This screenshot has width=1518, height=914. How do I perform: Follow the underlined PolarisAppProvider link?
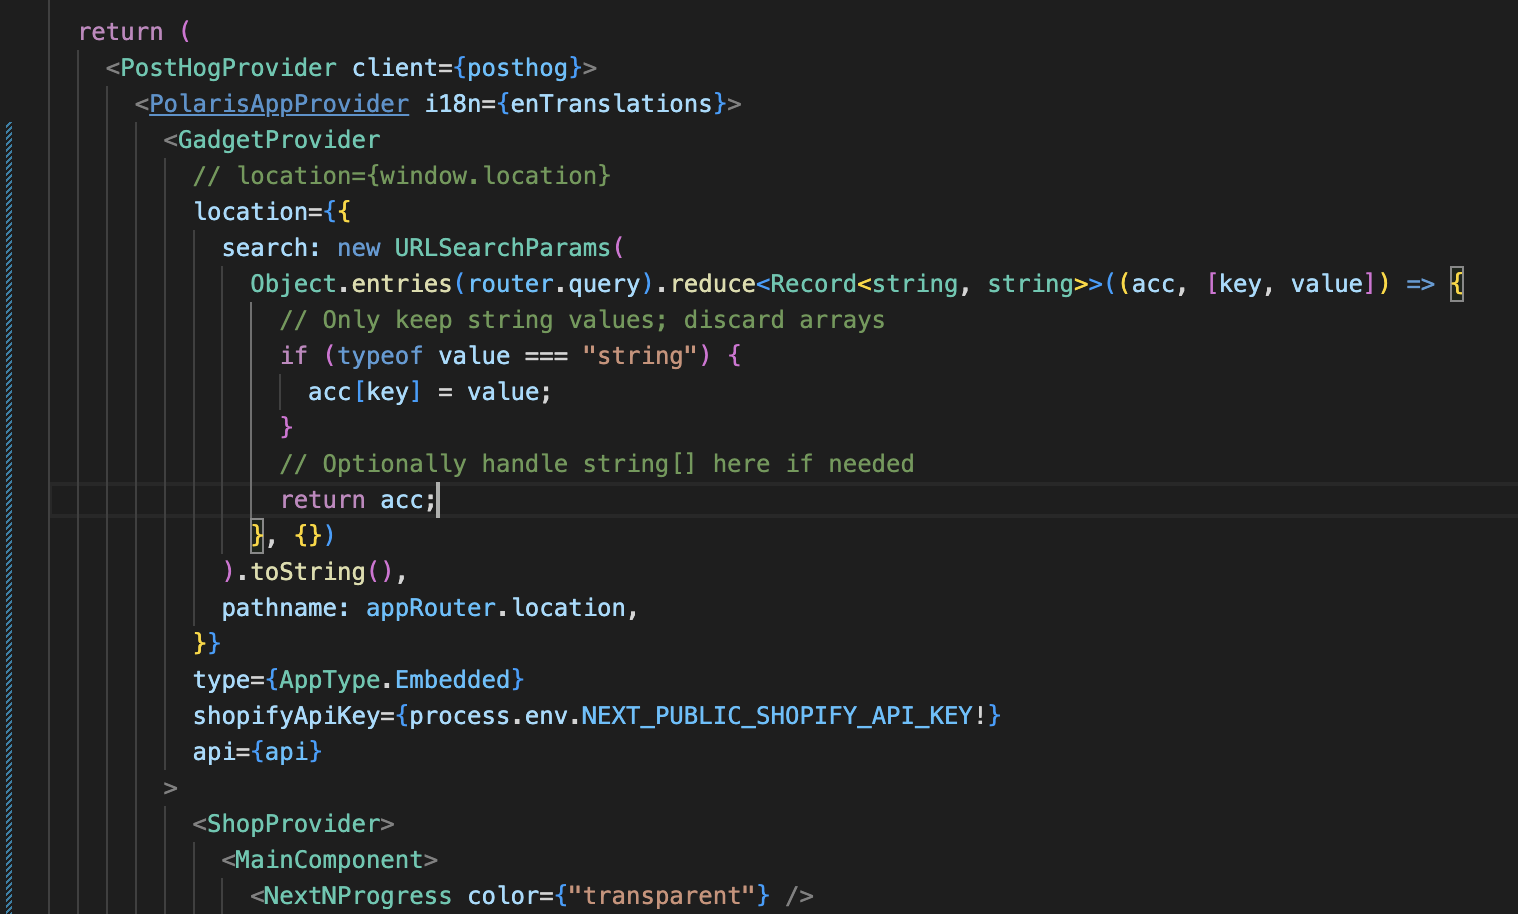(x=279, y=104)
